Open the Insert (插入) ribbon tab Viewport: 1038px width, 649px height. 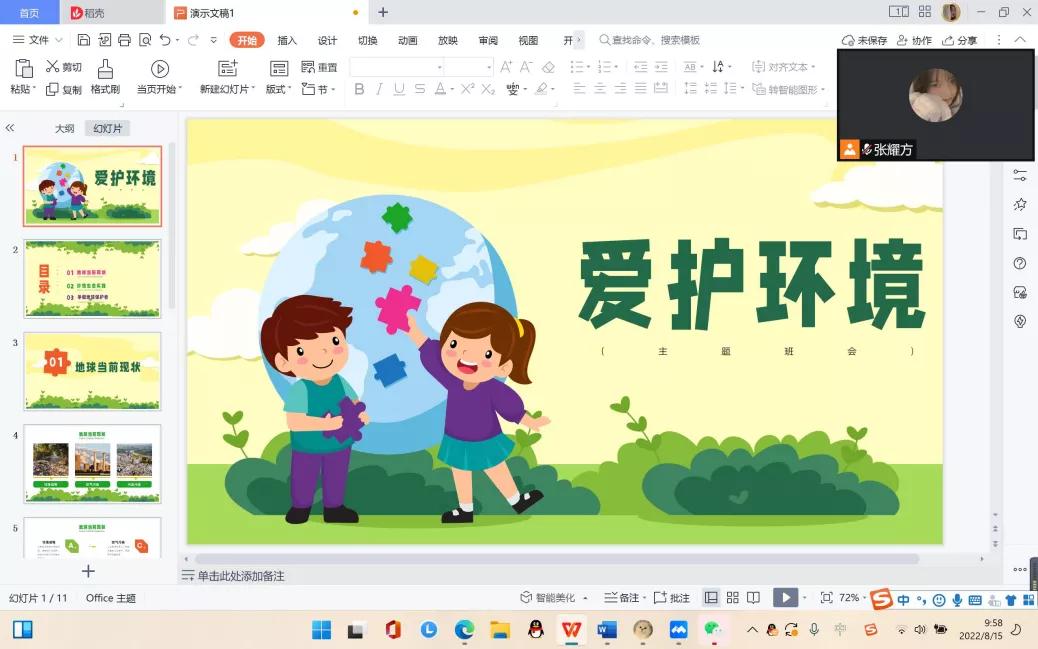point(287,40)
